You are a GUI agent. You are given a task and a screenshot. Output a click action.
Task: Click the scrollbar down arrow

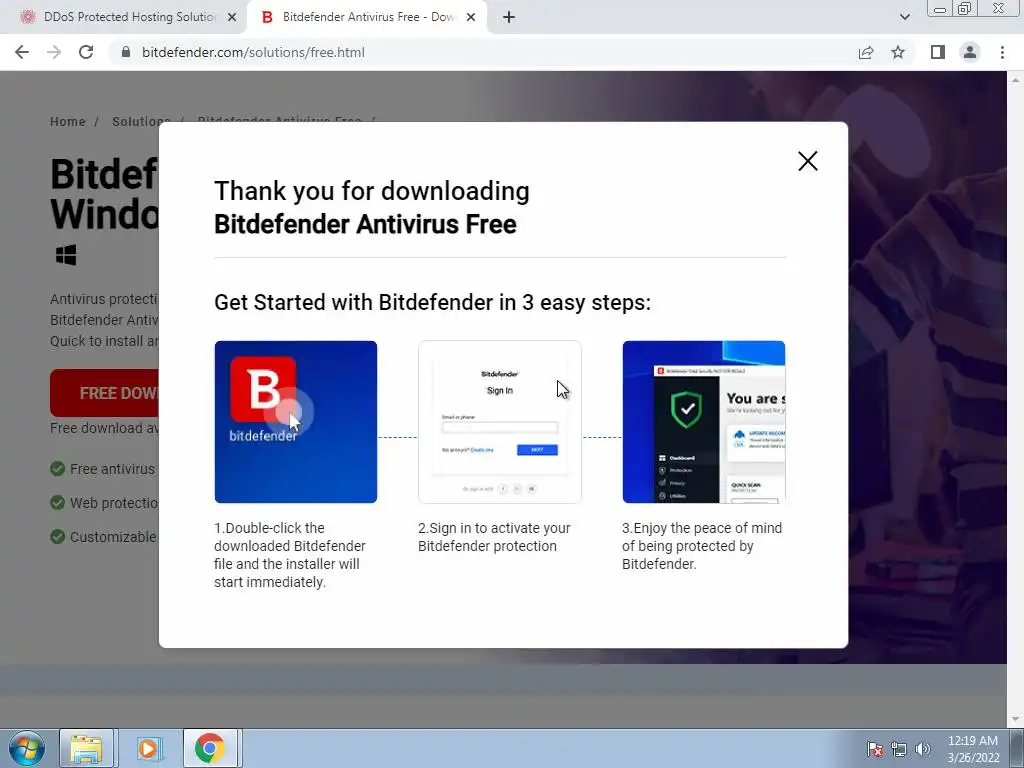pos(1016,720)
